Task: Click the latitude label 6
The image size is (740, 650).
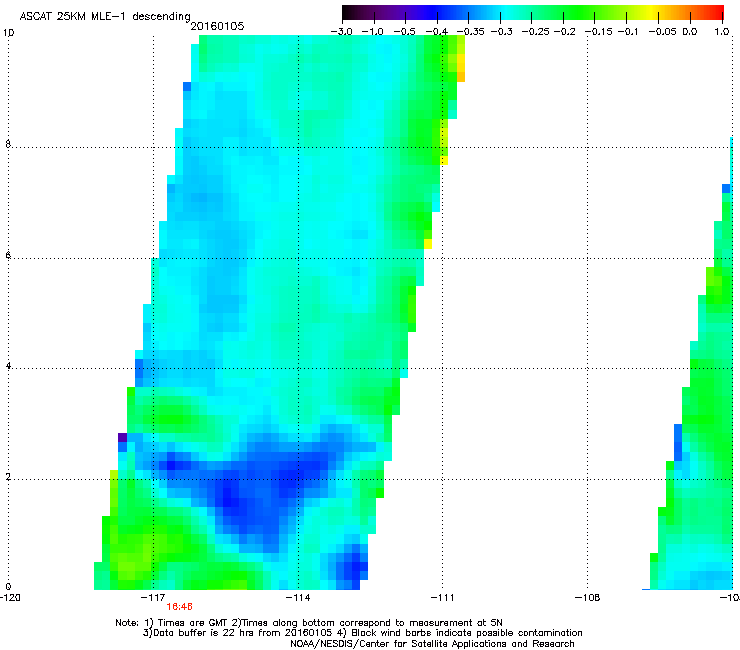Action: pos(8,255)
